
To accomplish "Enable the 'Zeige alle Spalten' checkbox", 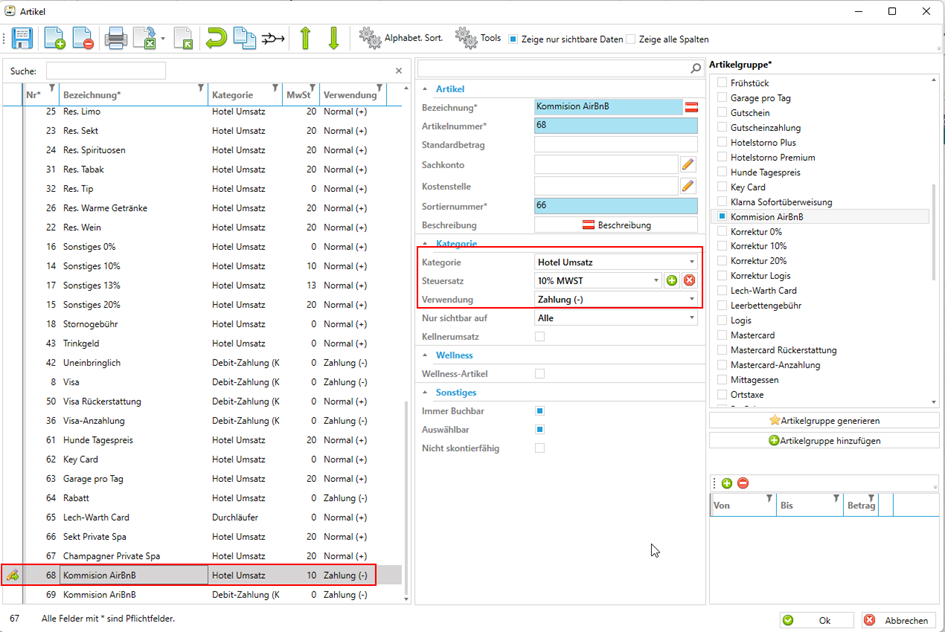I will 631,39.
